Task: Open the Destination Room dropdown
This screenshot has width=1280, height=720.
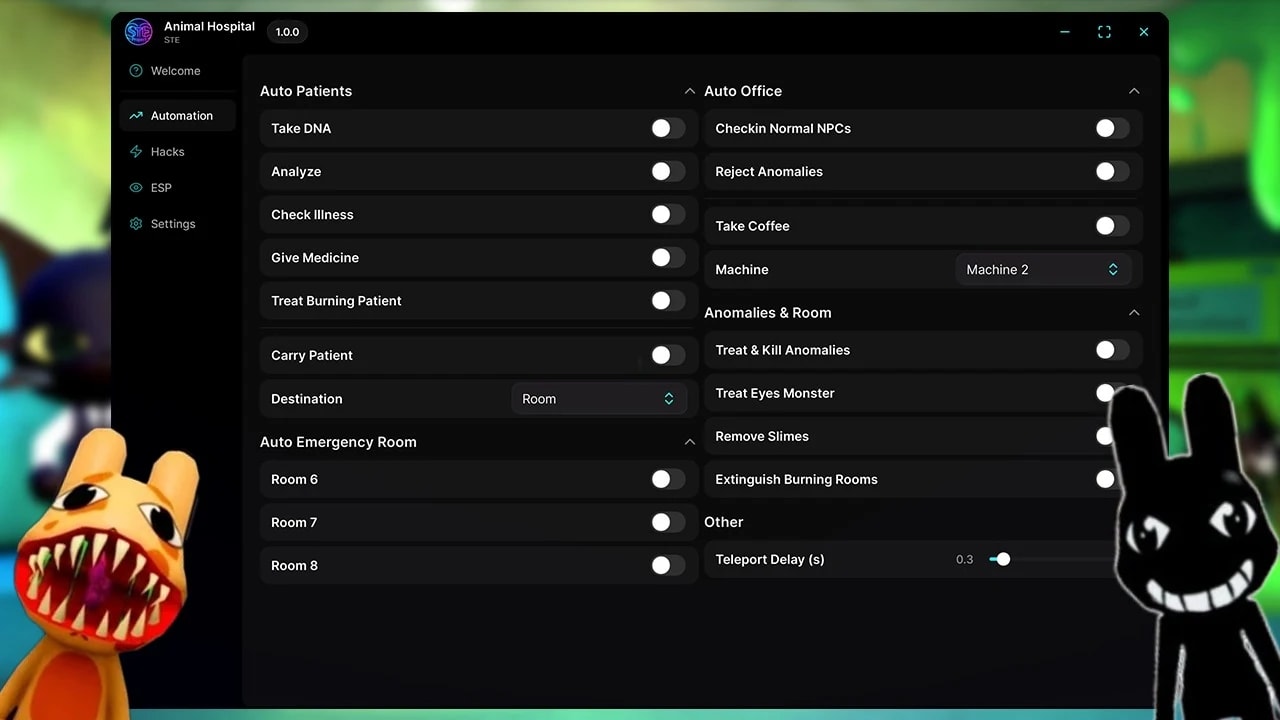Action: point(598,399)
